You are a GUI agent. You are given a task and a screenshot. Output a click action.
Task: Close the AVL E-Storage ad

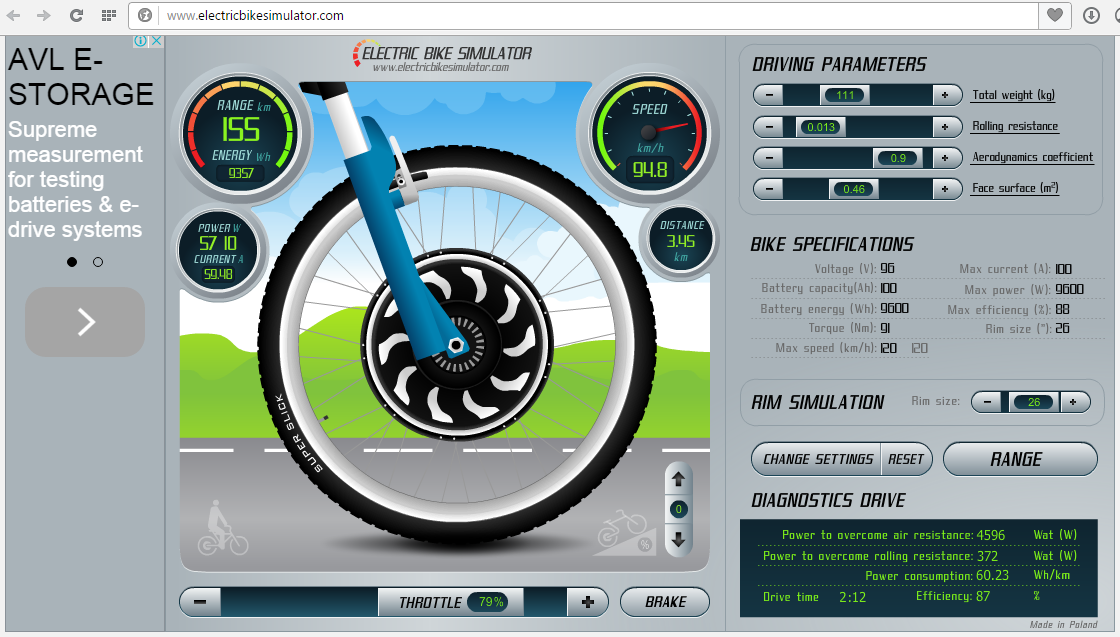(156, 41)
